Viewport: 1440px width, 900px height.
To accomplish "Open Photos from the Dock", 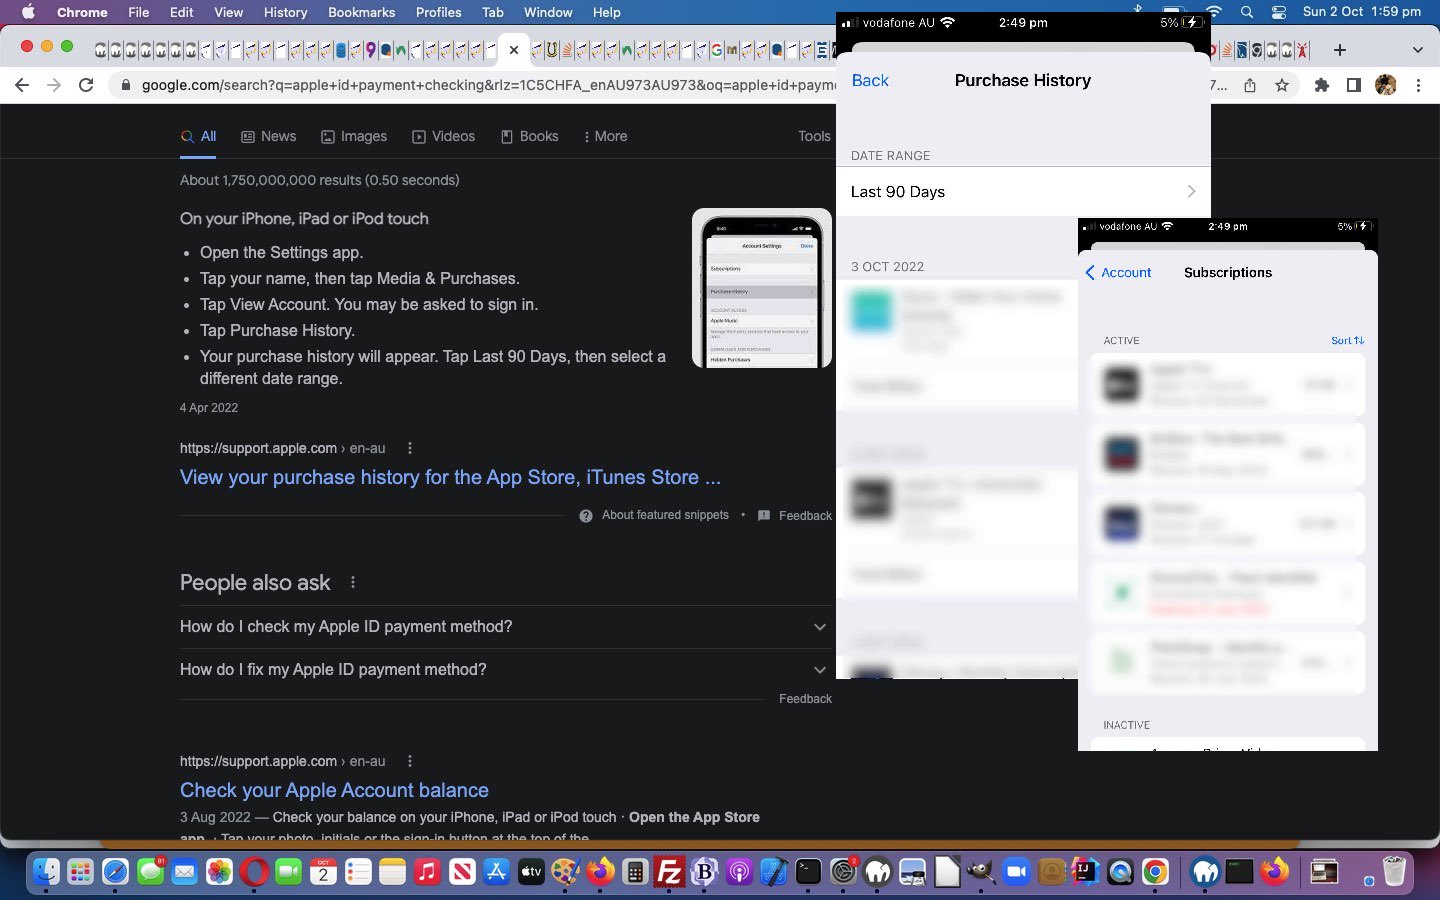I will point(219,872).
